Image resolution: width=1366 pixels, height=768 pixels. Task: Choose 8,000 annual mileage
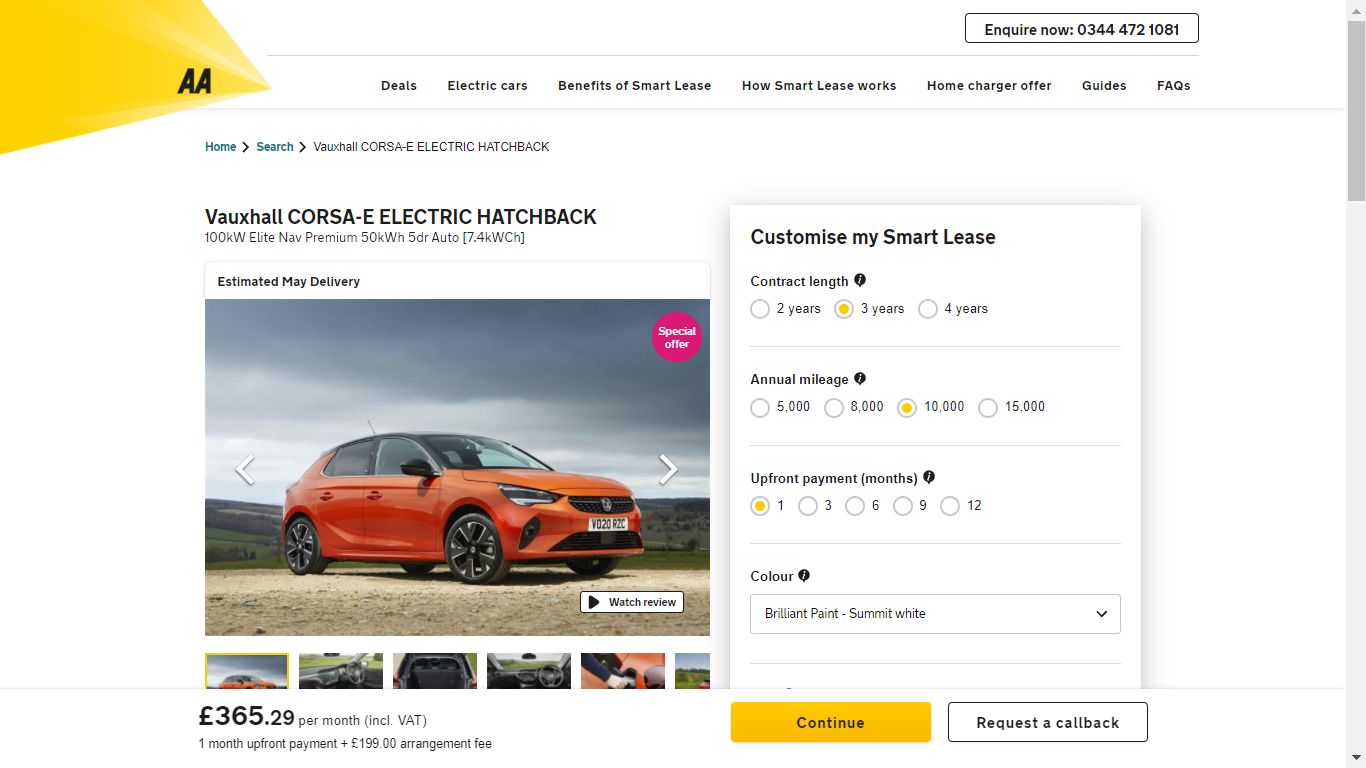coord(834,407)
